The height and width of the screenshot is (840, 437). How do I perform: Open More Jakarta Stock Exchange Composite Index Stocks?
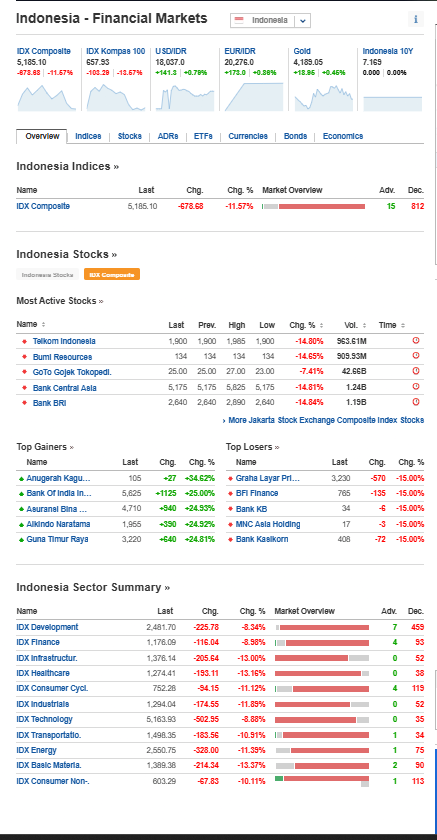point(323,421)
